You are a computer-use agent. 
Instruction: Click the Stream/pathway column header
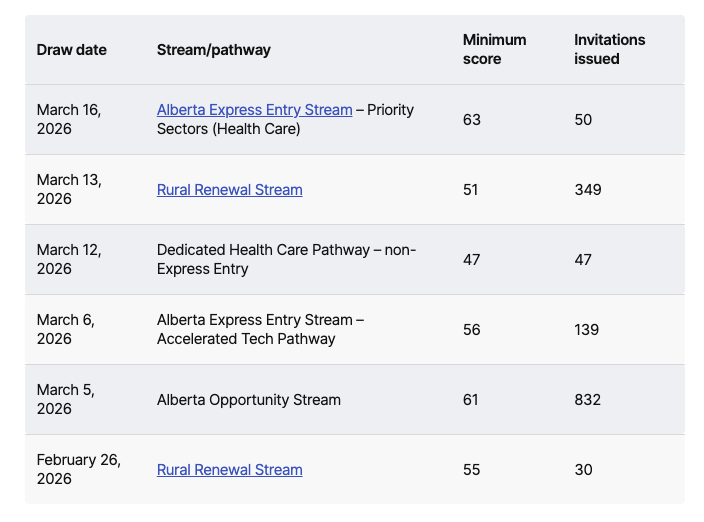213,50
